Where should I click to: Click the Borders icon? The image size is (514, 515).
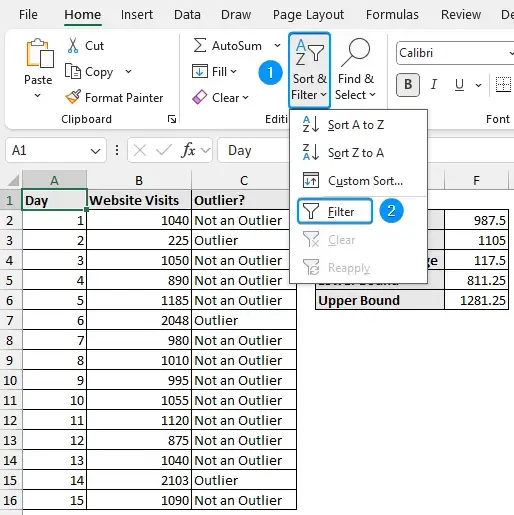503,85
